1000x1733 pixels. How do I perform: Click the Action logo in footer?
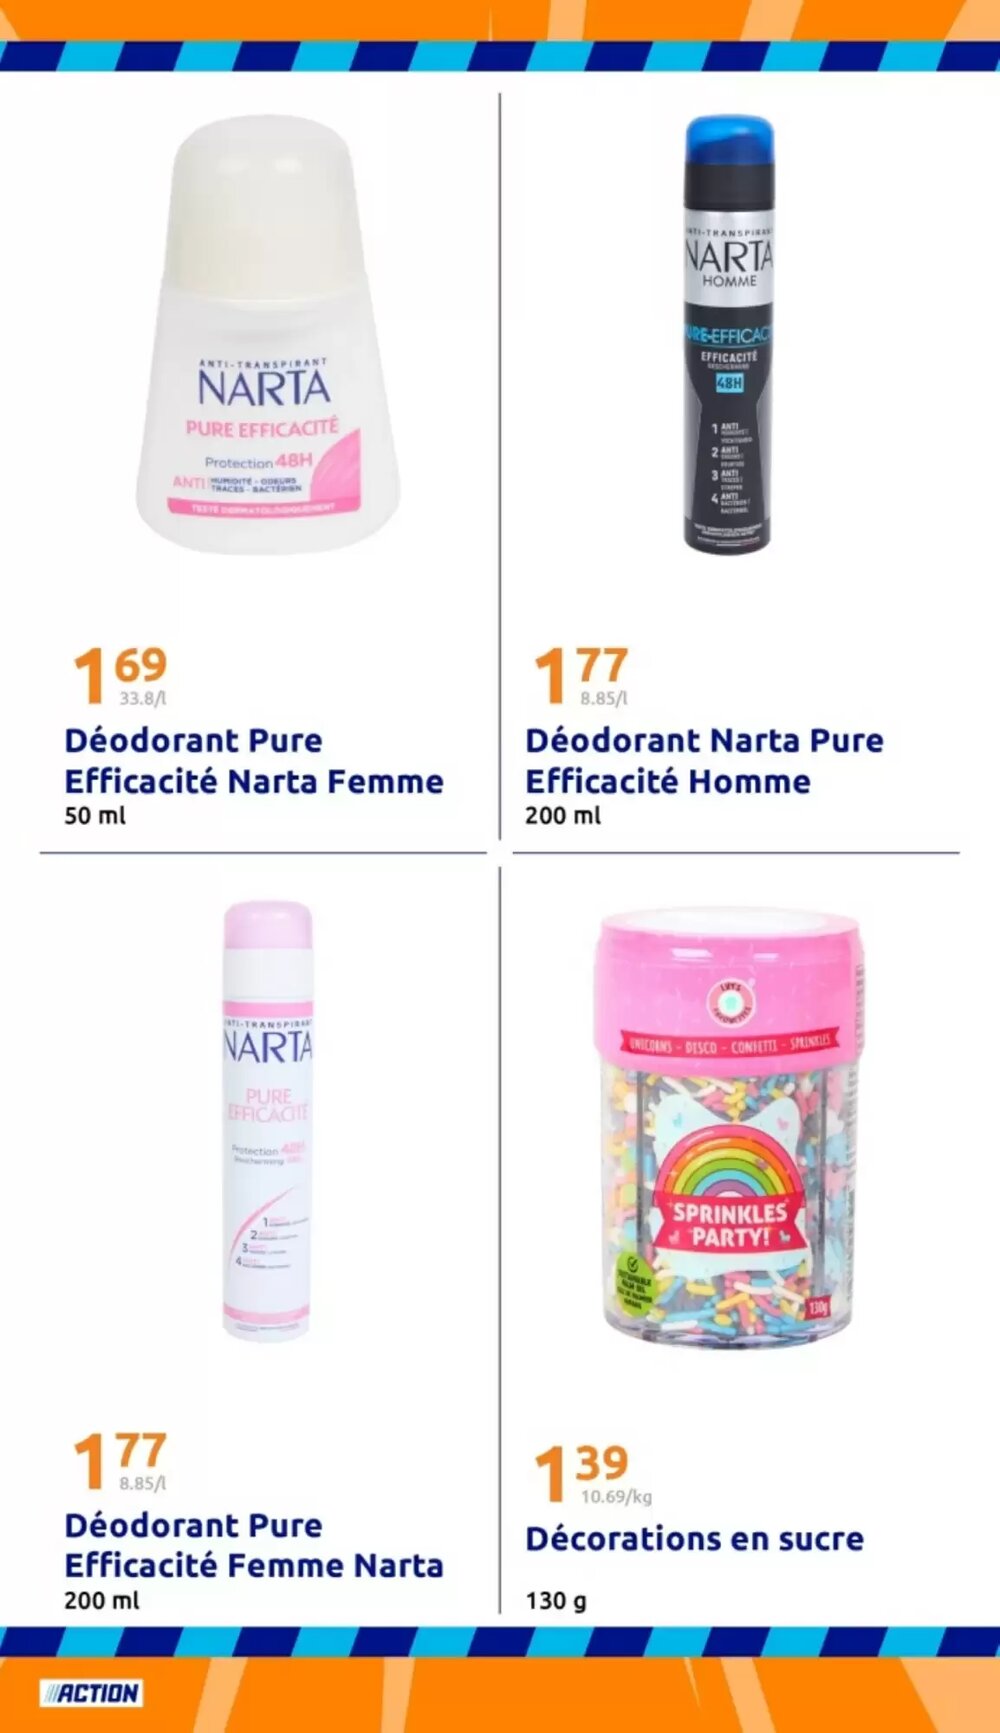[x=91, y=1693]
